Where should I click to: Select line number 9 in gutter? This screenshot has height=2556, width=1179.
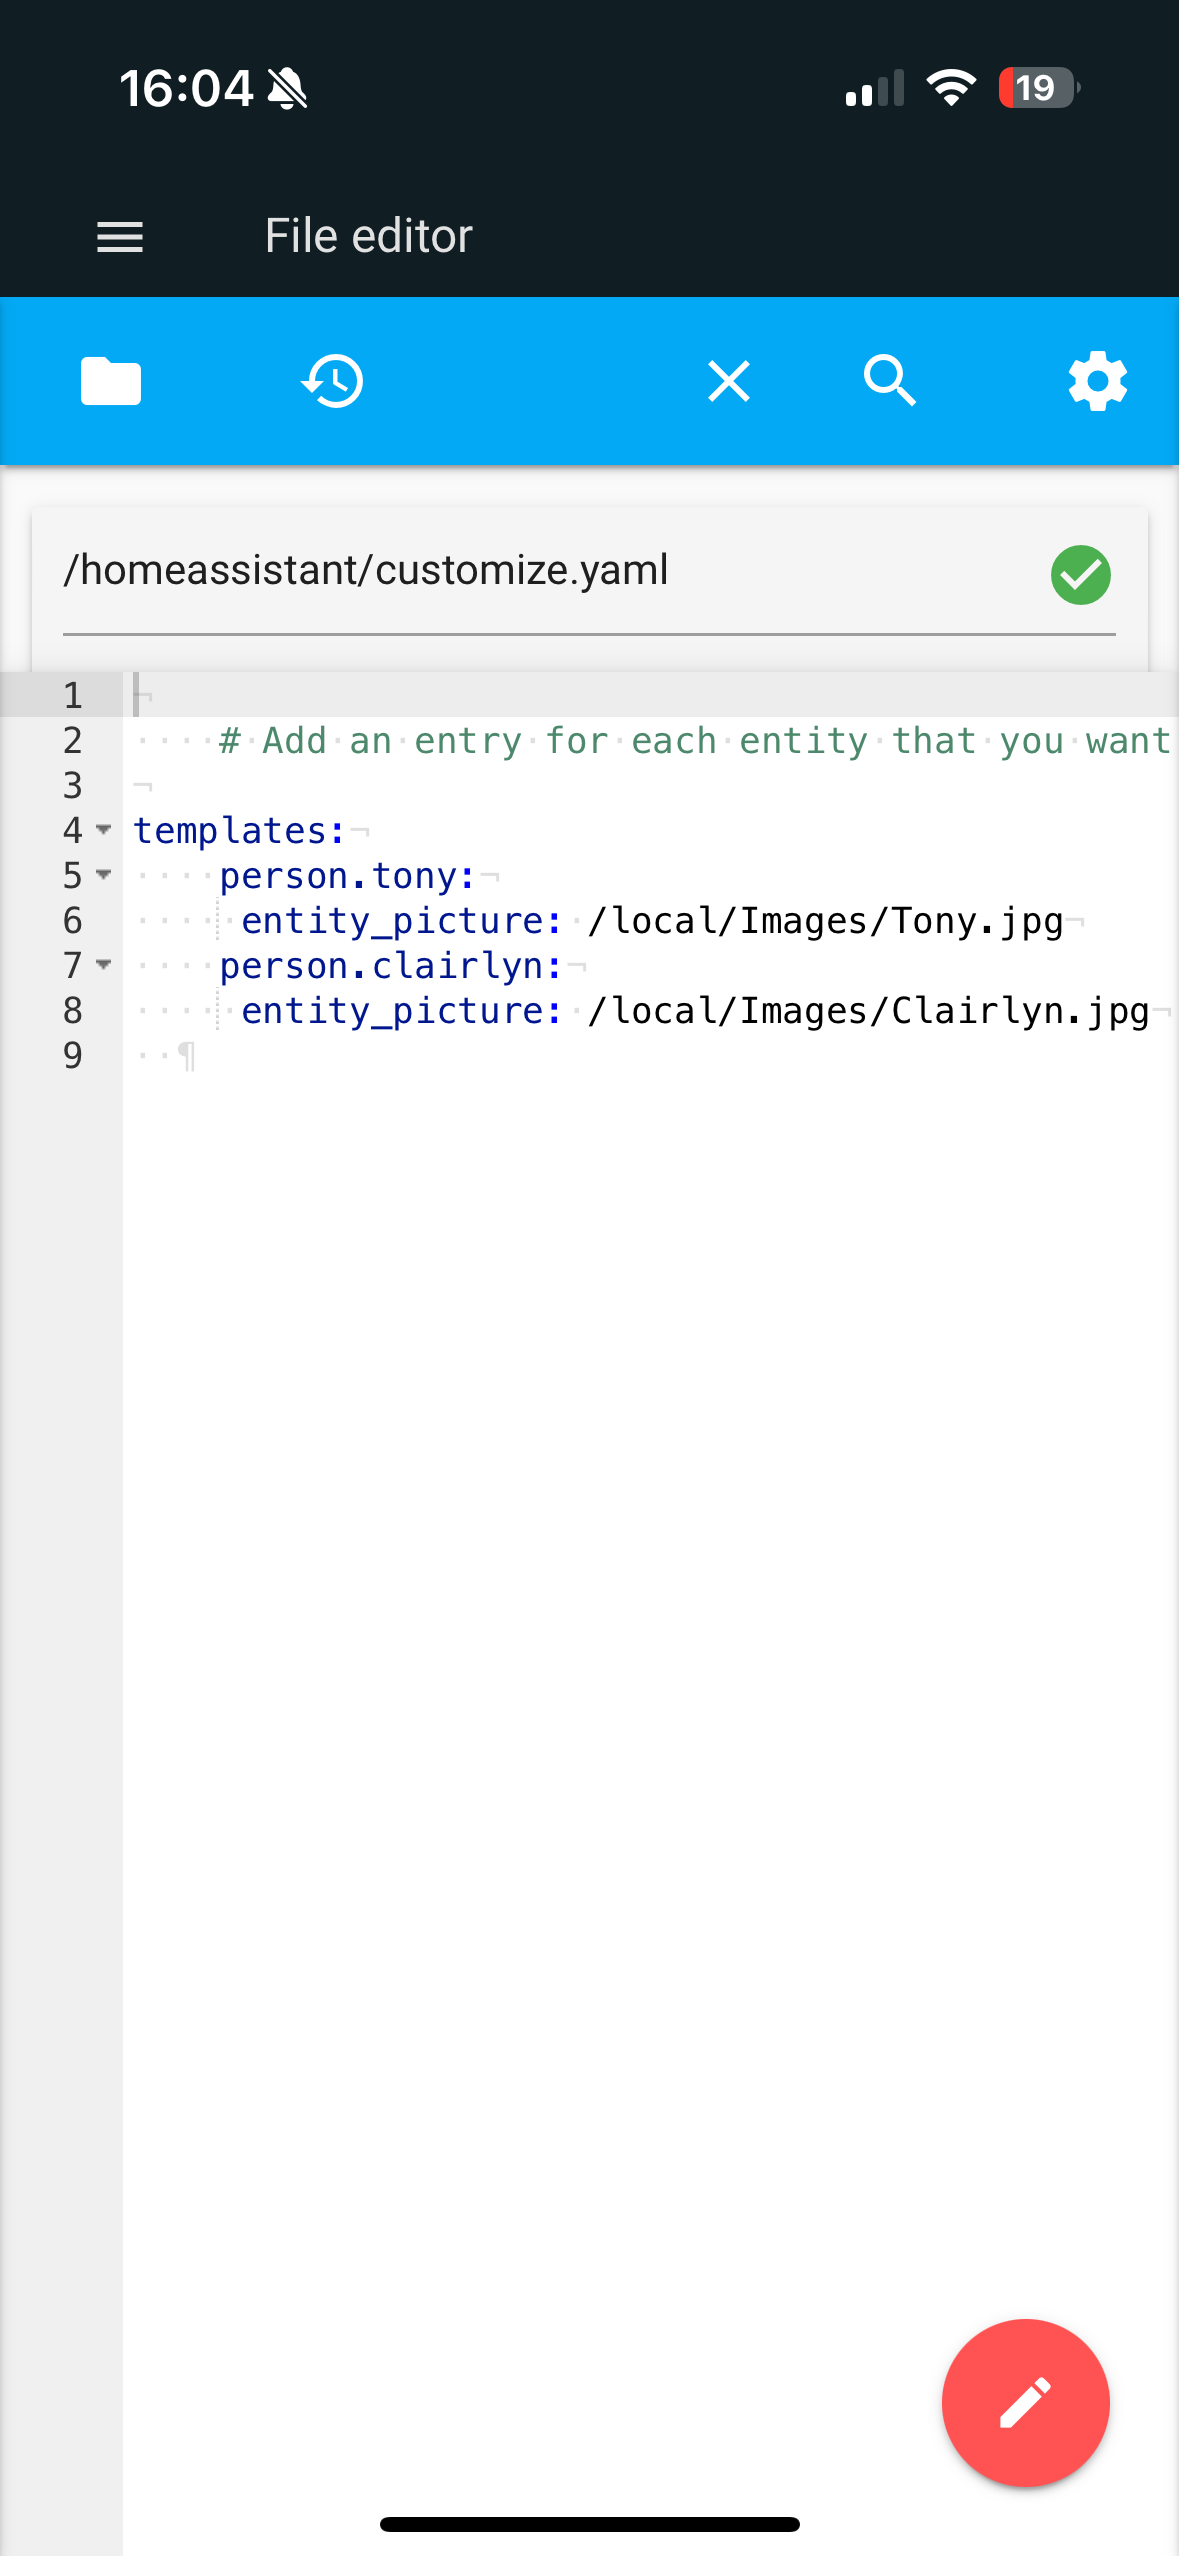(x=72, y=1056)
